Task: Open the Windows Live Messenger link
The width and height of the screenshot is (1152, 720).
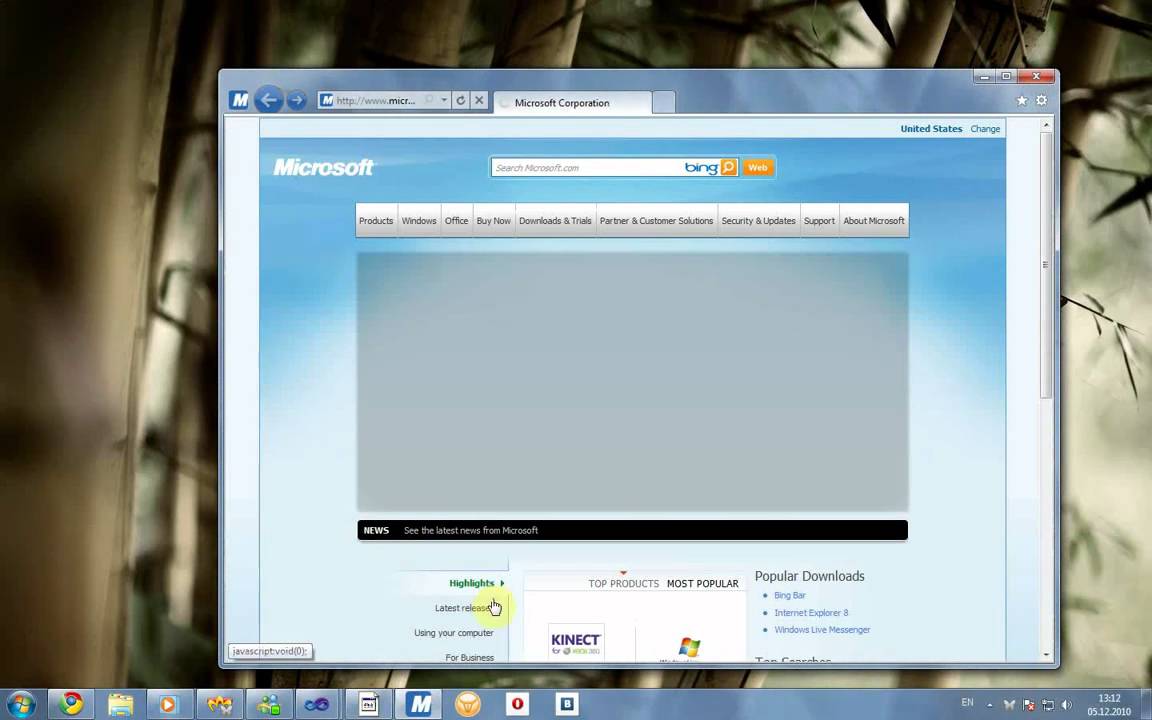Action: coord(822,630)
